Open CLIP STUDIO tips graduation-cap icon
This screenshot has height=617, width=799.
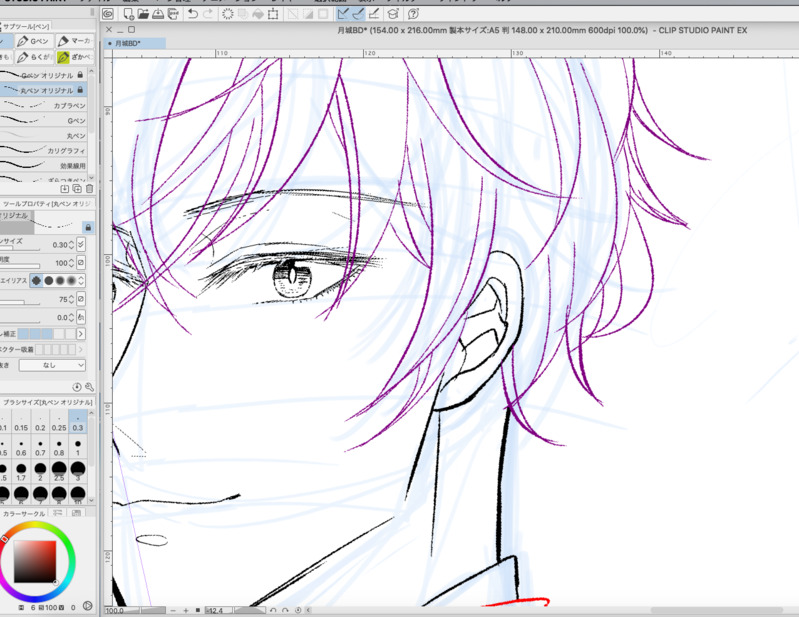[x=393, y=14]
